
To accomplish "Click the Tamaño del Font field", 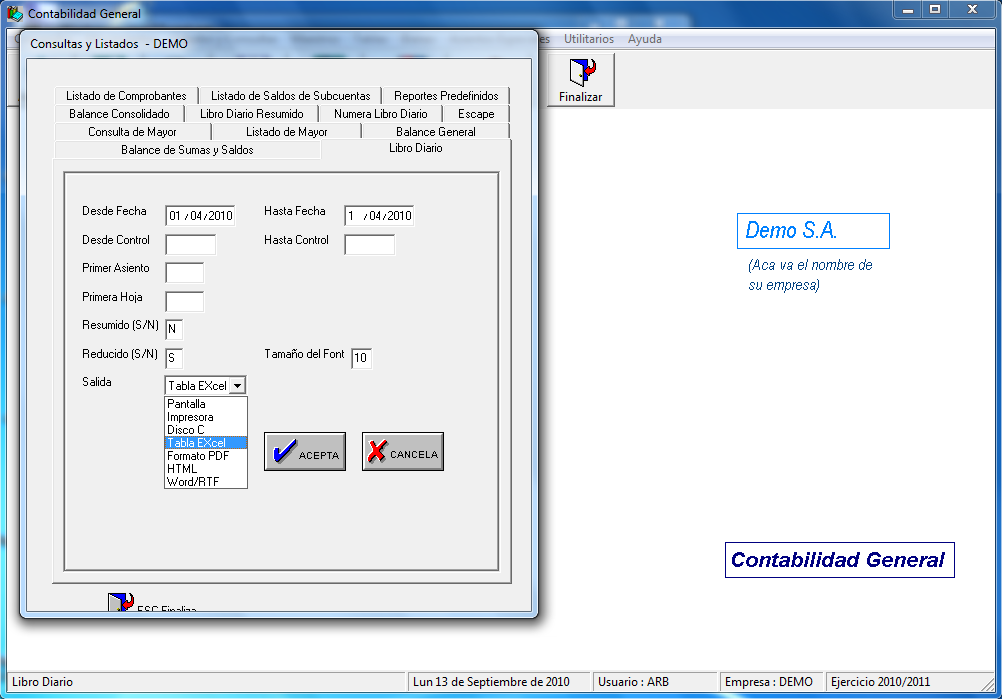I will coord(361,358).
